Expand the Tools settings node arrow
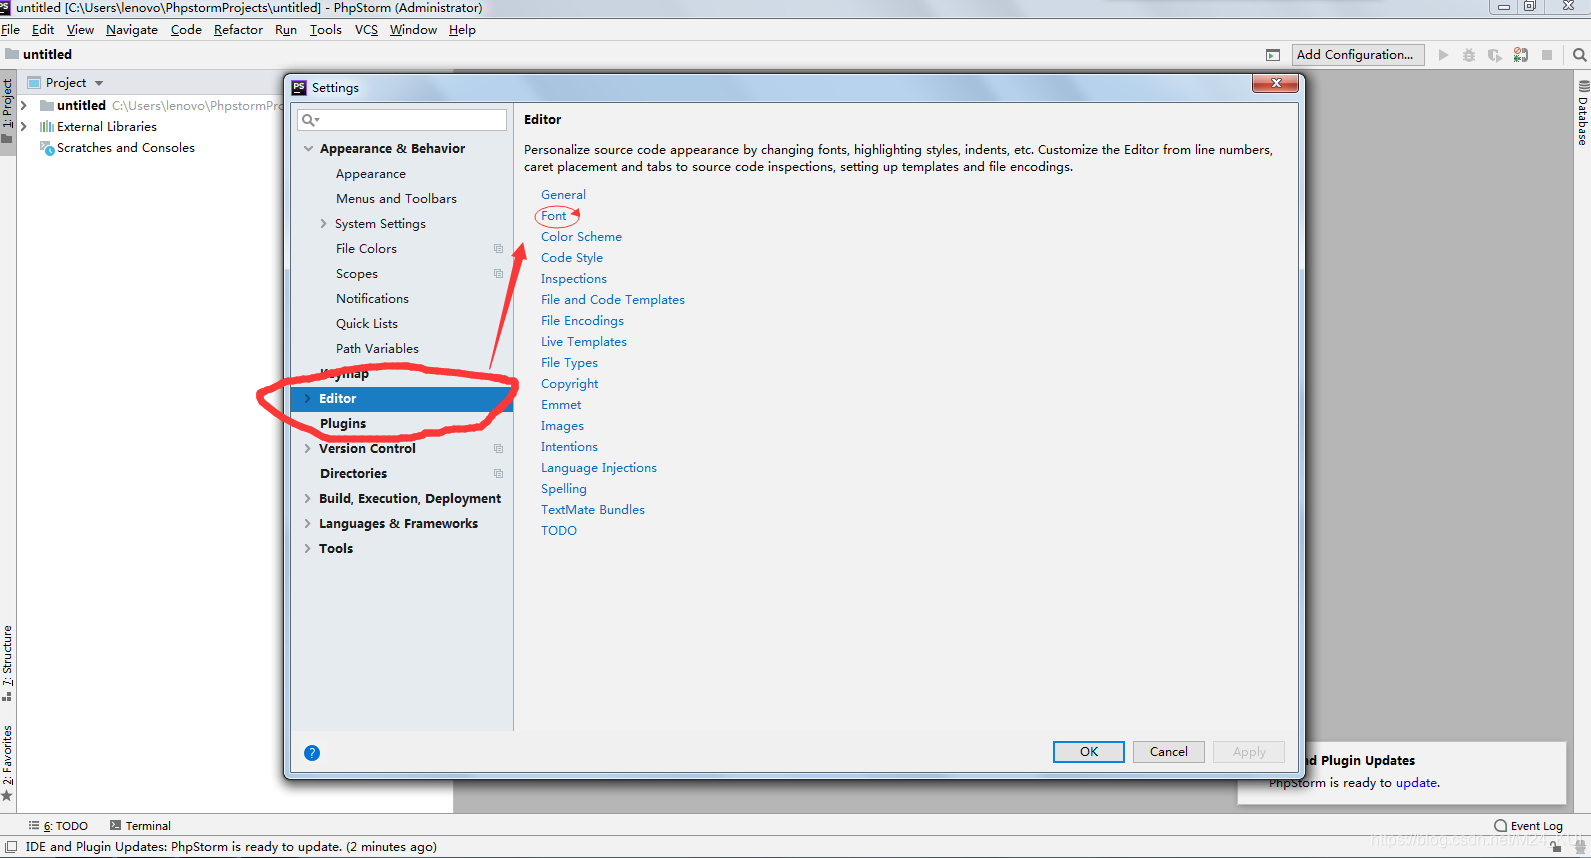This screenshot has height=858, width=1591. pyautogui.click(x=307, y=549)
